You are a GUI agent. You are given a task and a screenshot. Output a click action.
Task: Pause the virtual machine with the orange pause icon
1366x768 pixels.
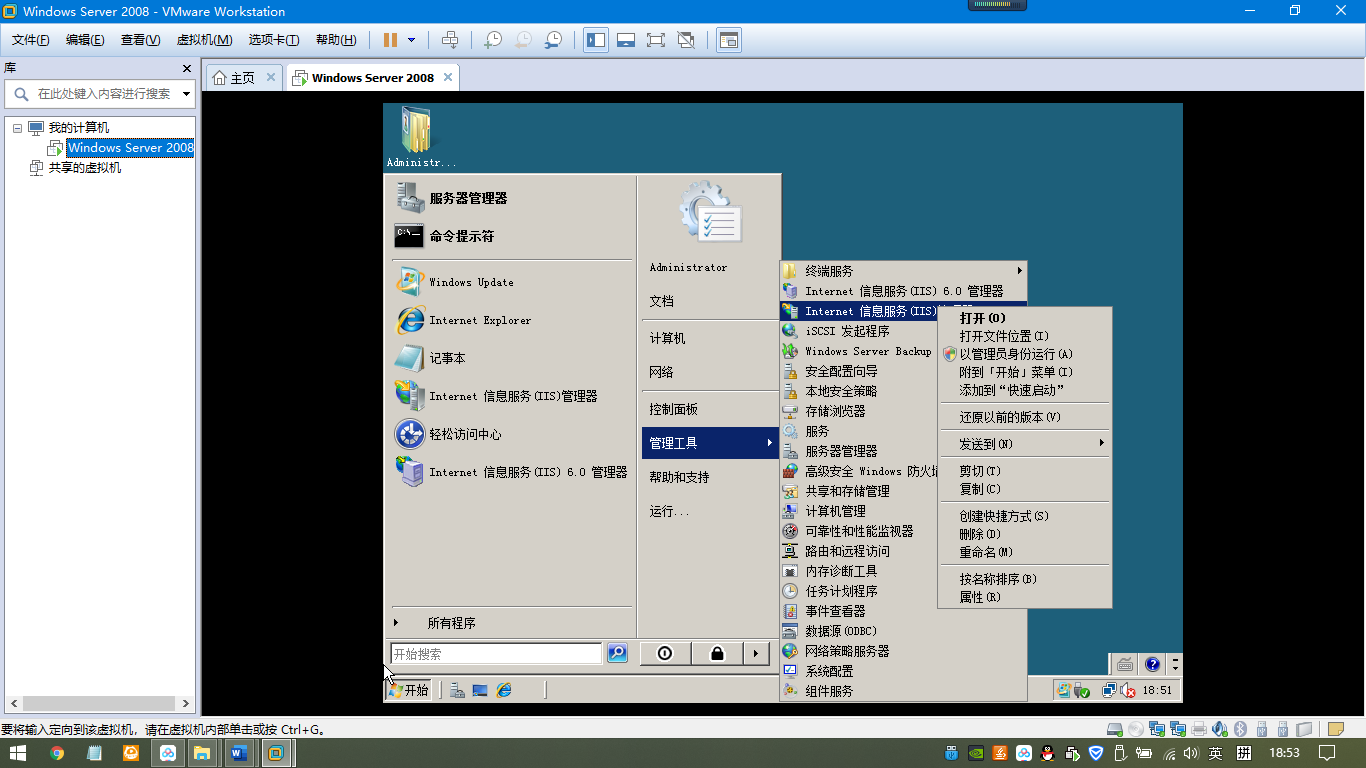390,40
